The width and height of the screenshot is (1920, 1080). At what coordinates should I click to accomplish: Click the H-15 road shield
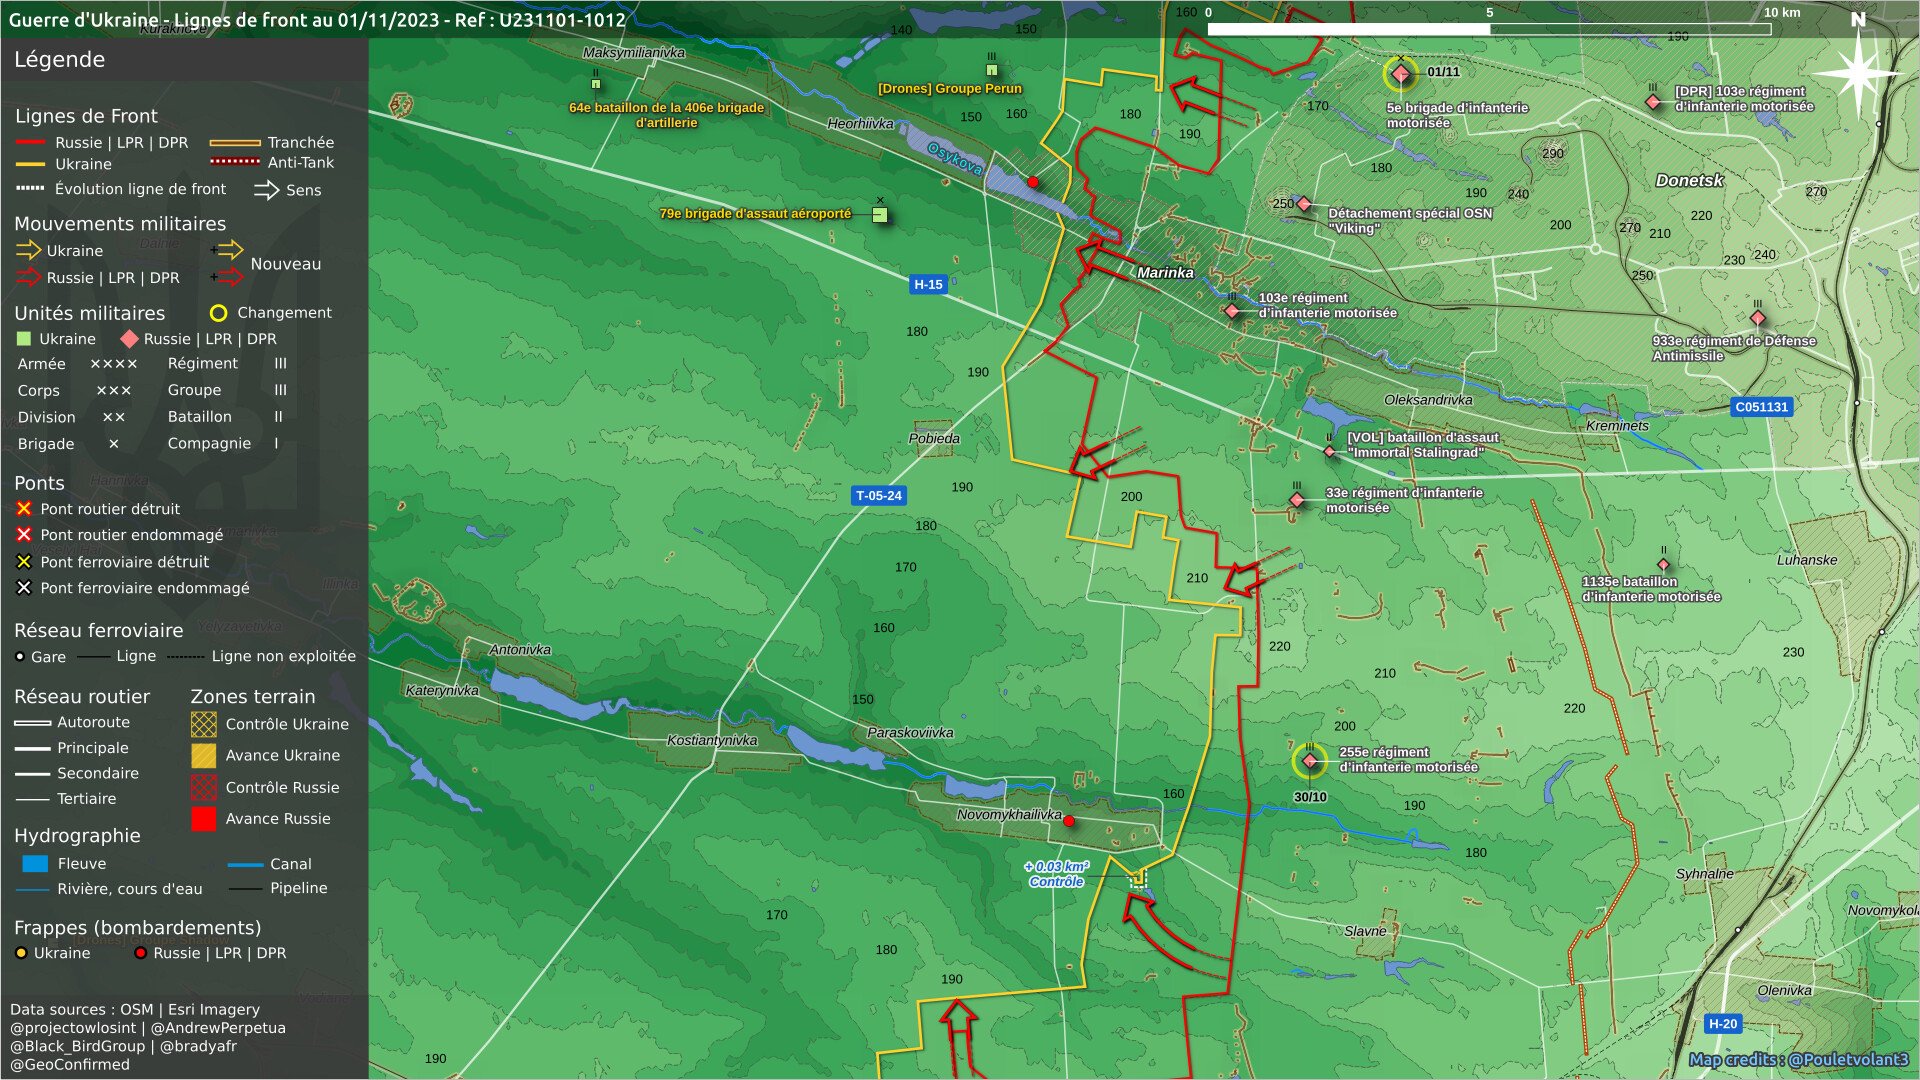tap(928, 284)
